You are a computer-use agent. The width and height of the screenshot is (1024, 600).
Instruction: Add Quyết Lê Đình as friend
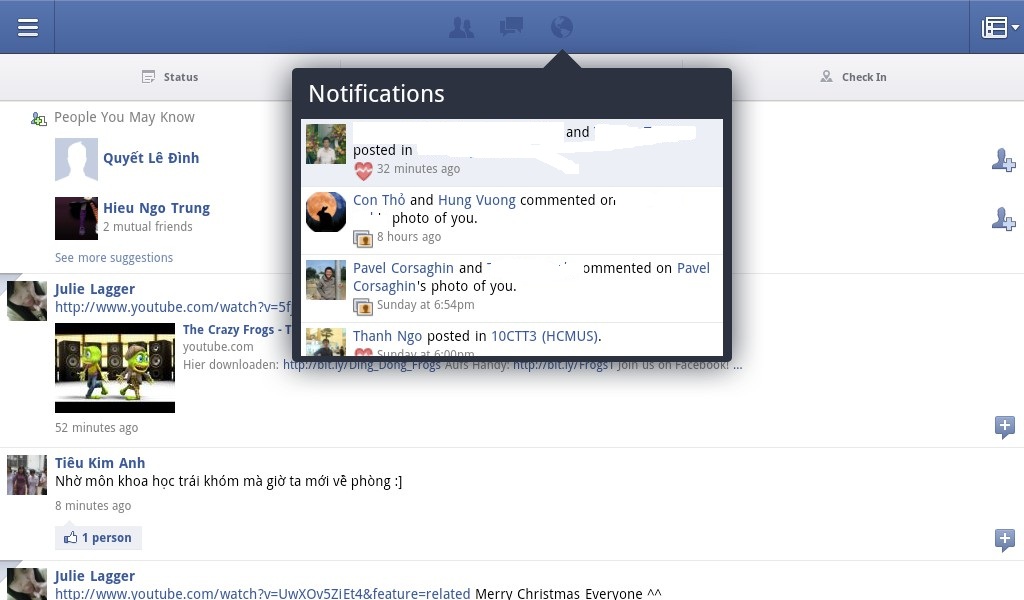coord(1003,160)
